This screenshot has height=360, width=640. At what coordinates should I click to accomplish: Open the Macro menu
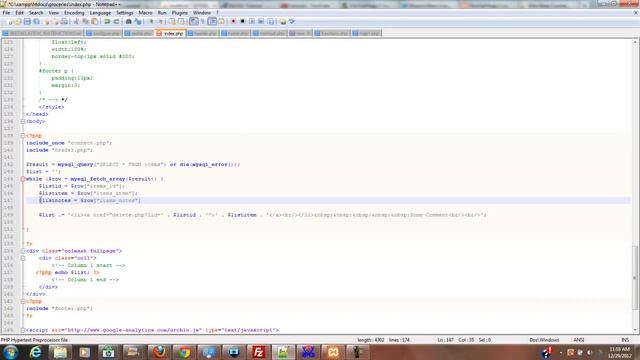[x=145, y=13]
